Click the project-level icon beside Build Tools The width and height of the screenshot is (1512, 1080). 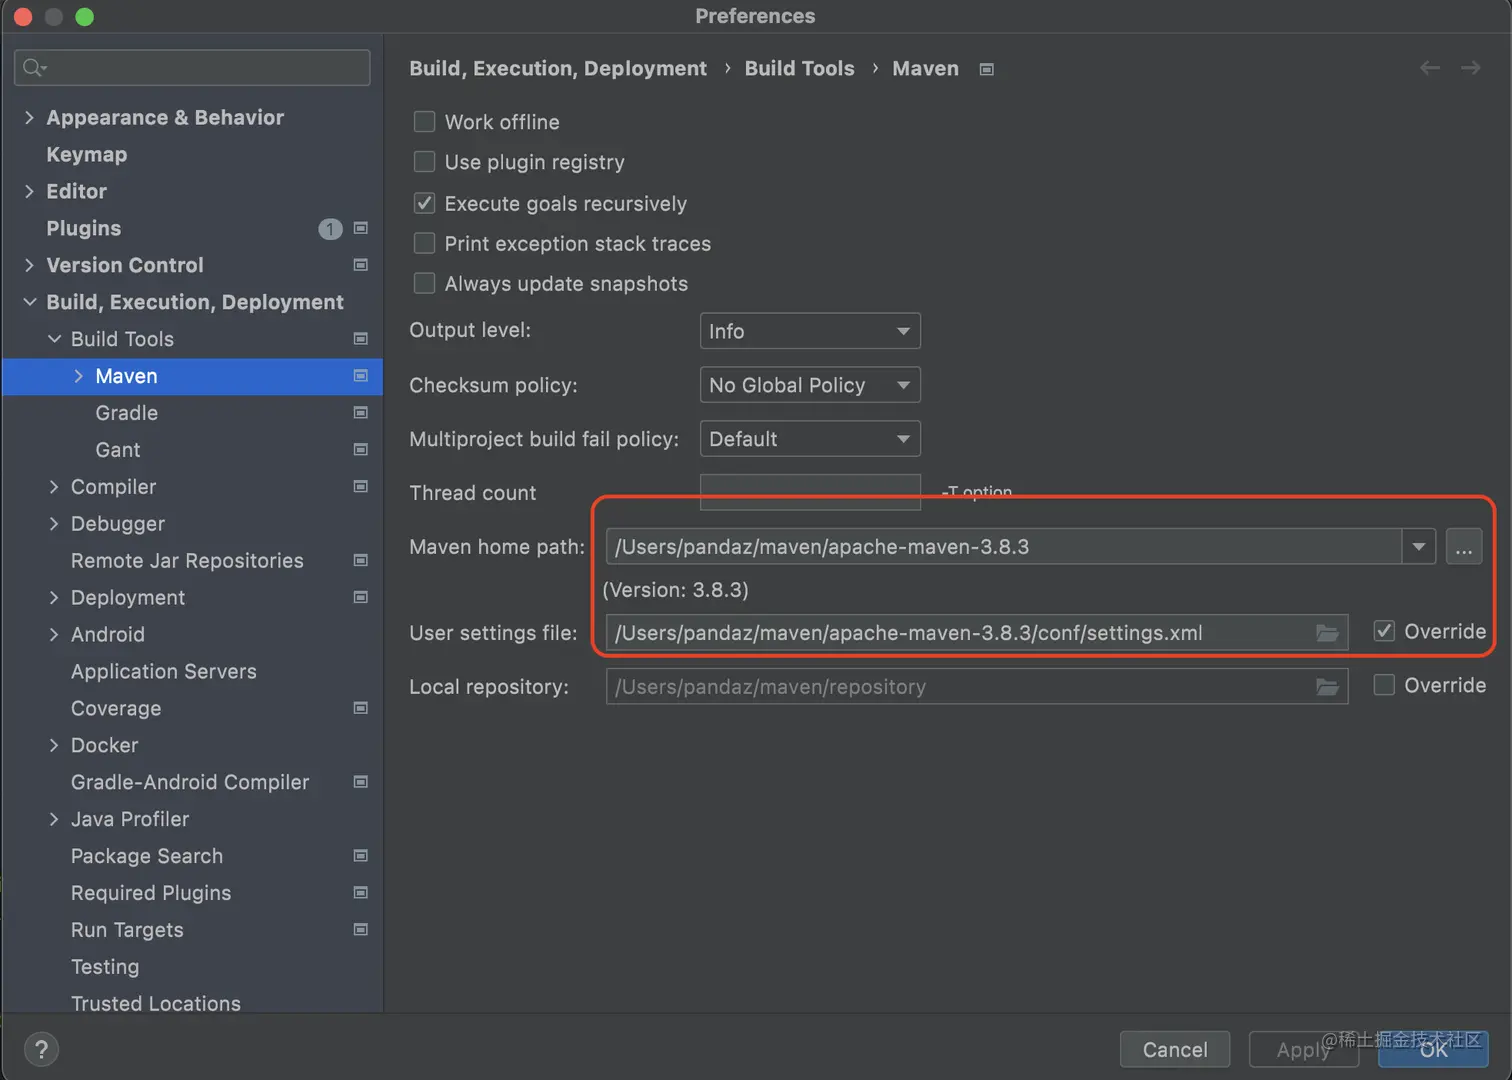click(361, 339)
